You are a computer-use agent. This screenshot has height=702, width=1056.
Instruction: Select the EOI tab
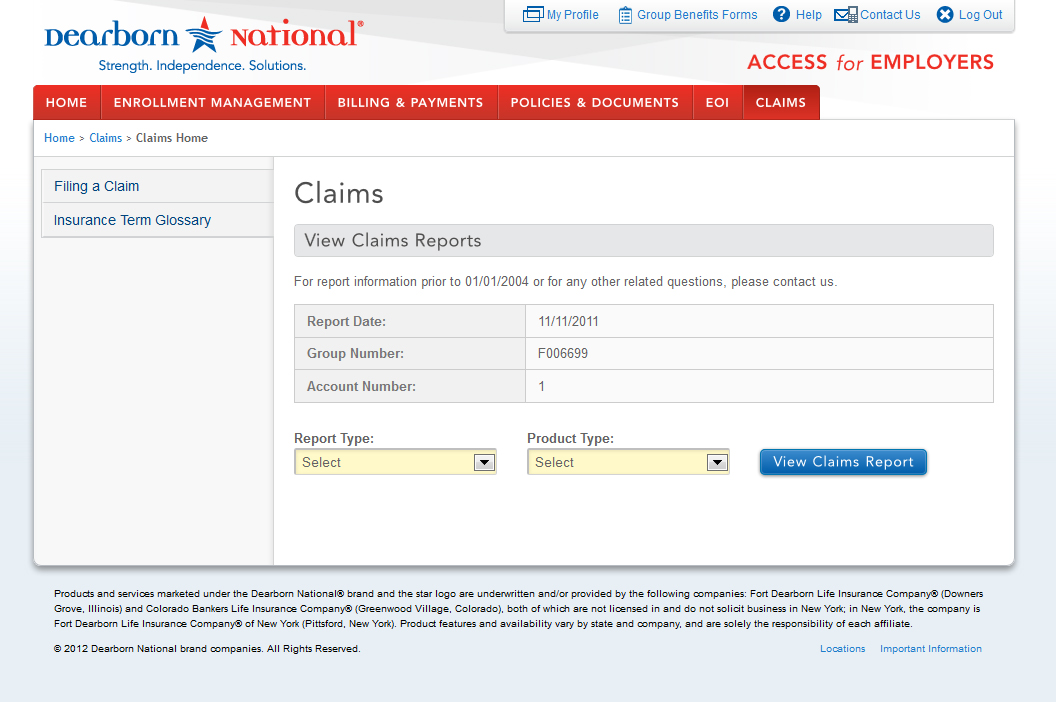[717, 103]
